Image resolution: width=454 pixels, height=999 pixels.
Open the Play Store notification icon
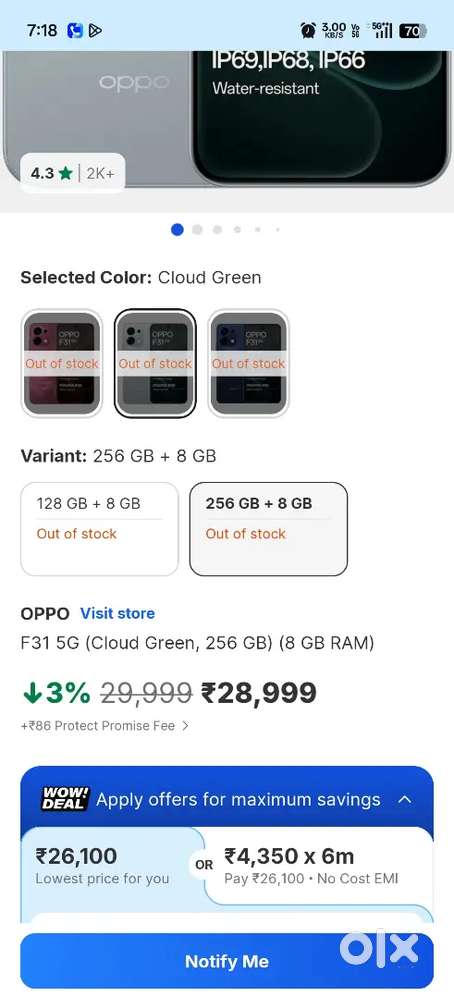click(95, 30)
